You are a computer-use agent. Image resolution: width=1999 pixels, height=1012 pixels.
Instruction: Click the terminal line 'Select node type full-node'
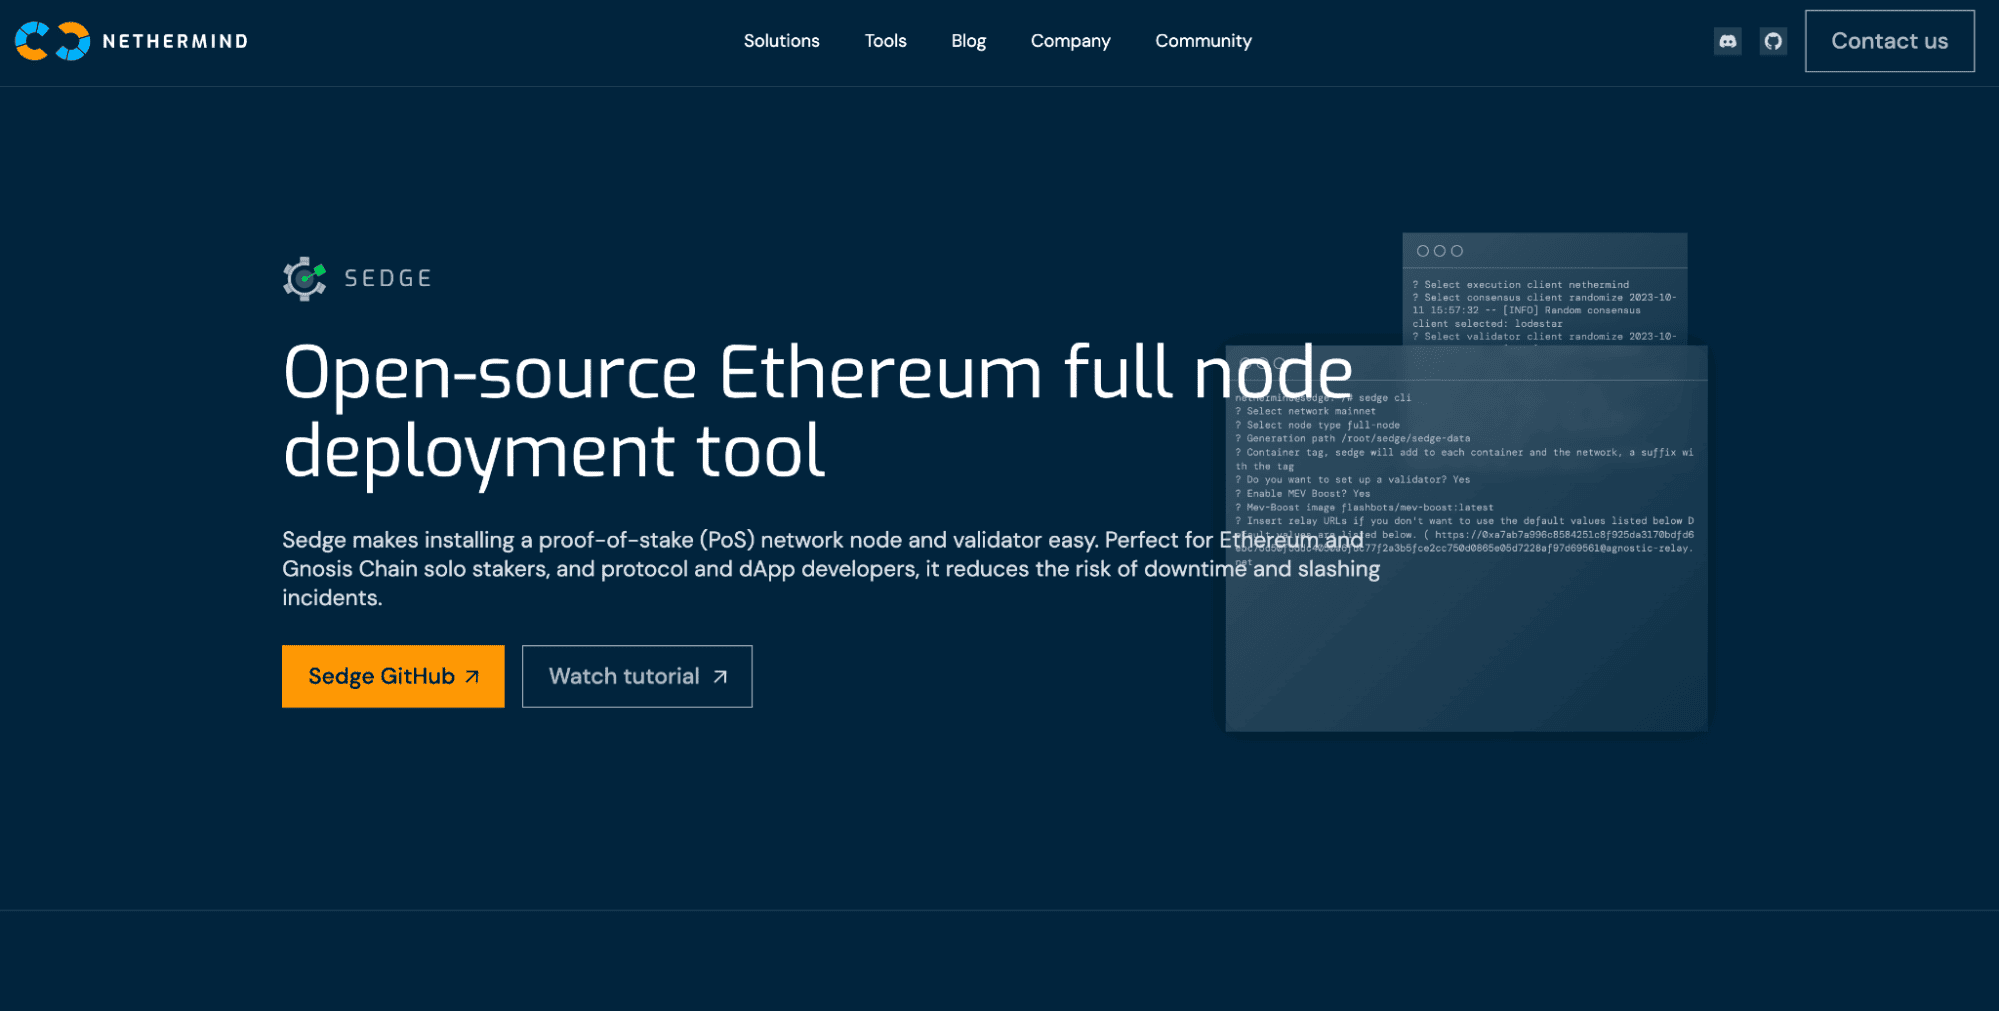1317,426
